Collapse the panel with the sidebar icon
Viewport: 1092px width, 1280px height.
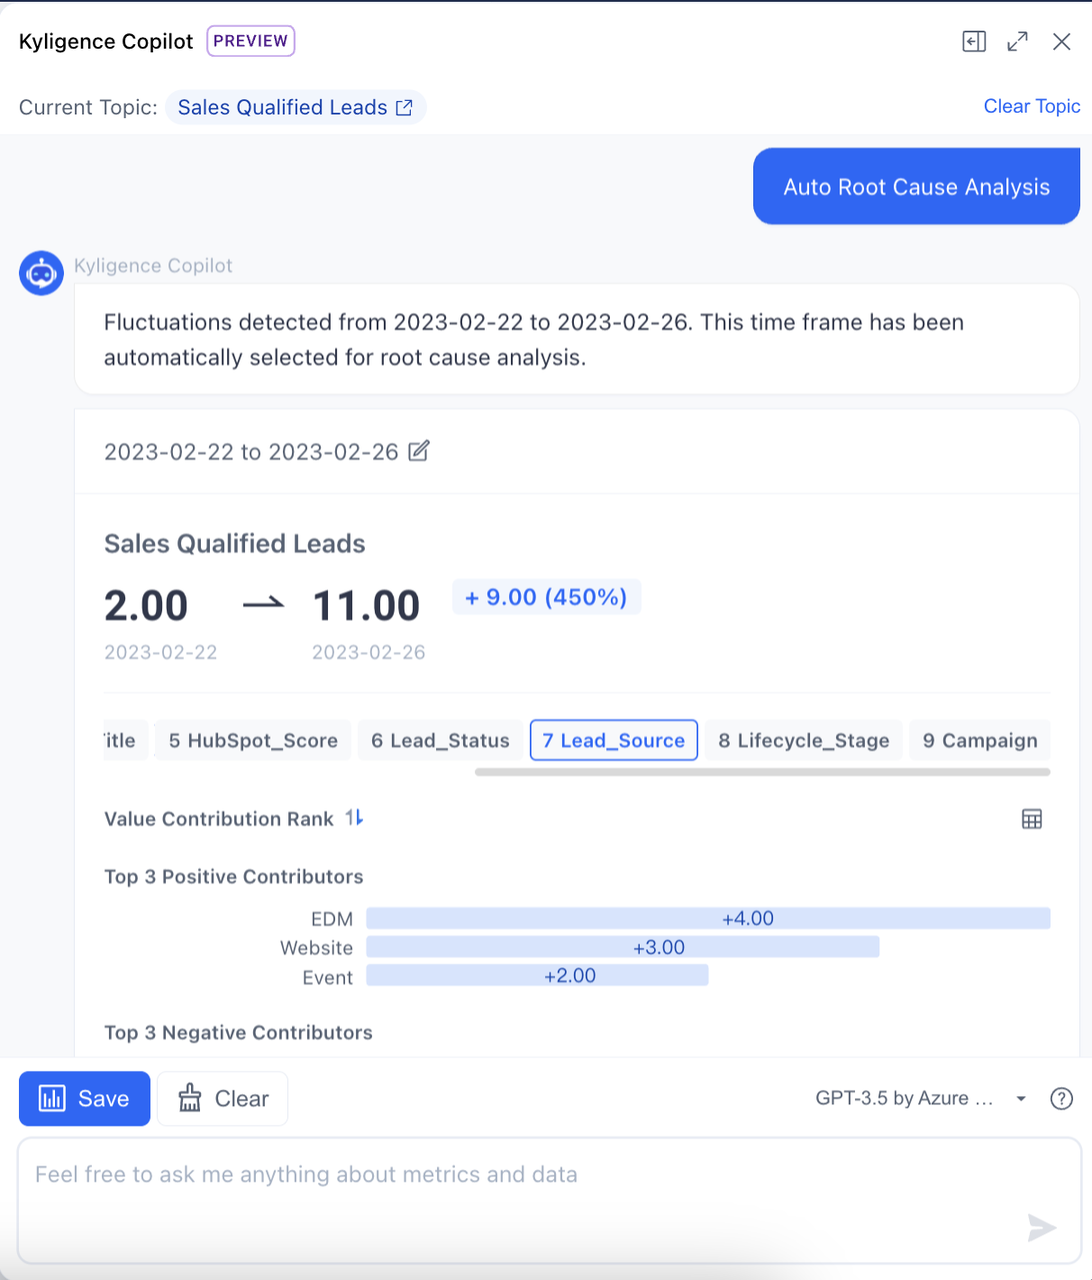coord(973,42)
